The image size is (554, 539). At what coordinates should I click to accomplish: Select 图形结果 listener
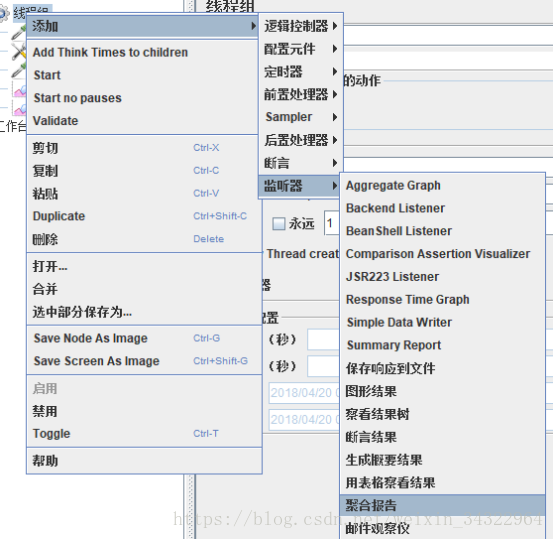(x=443, y=391)
